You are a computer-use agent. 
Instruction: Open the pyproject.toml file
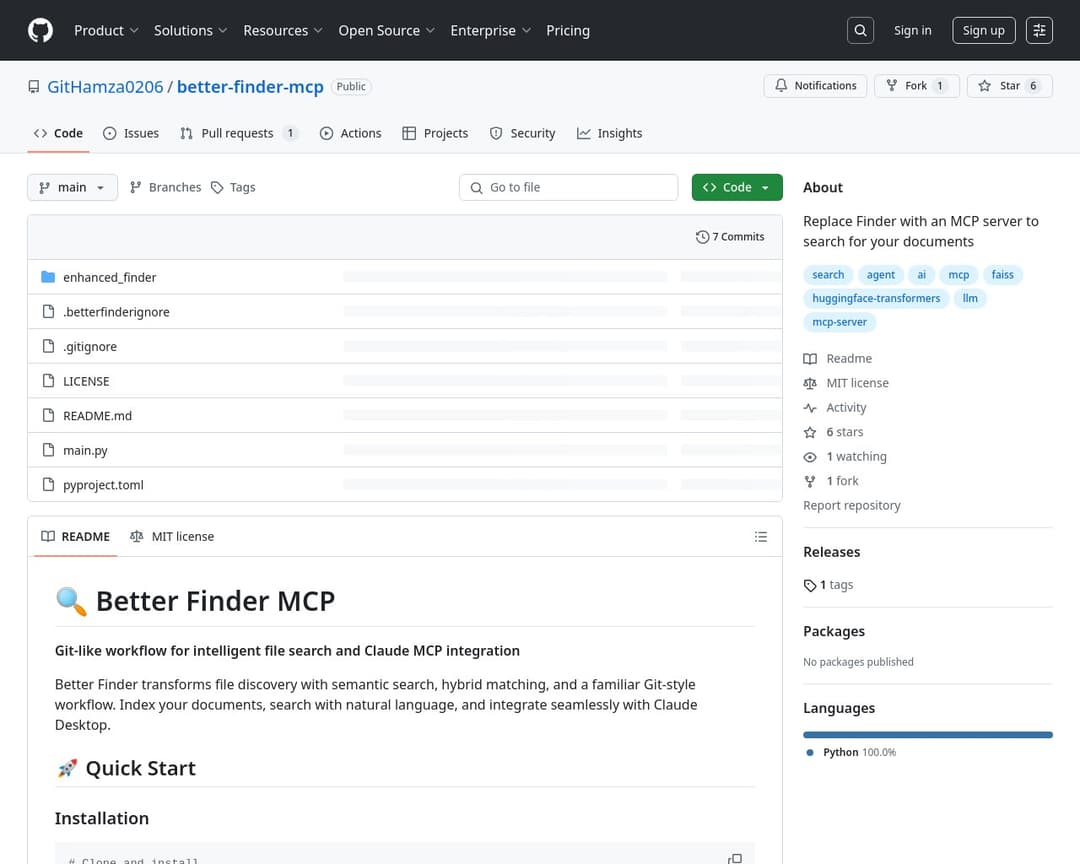tap(103, 484)
